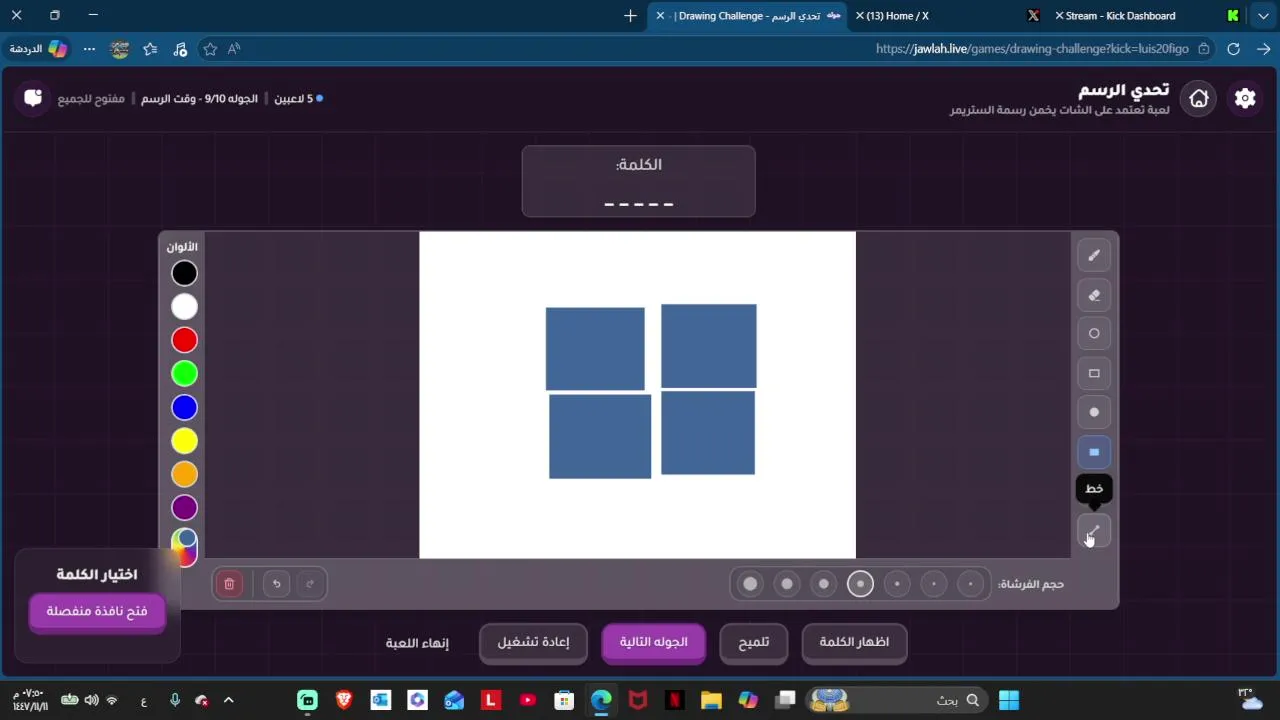Expand the hidden system tray icons
The image size is (1280, 720).
click(x=228, y=701)
